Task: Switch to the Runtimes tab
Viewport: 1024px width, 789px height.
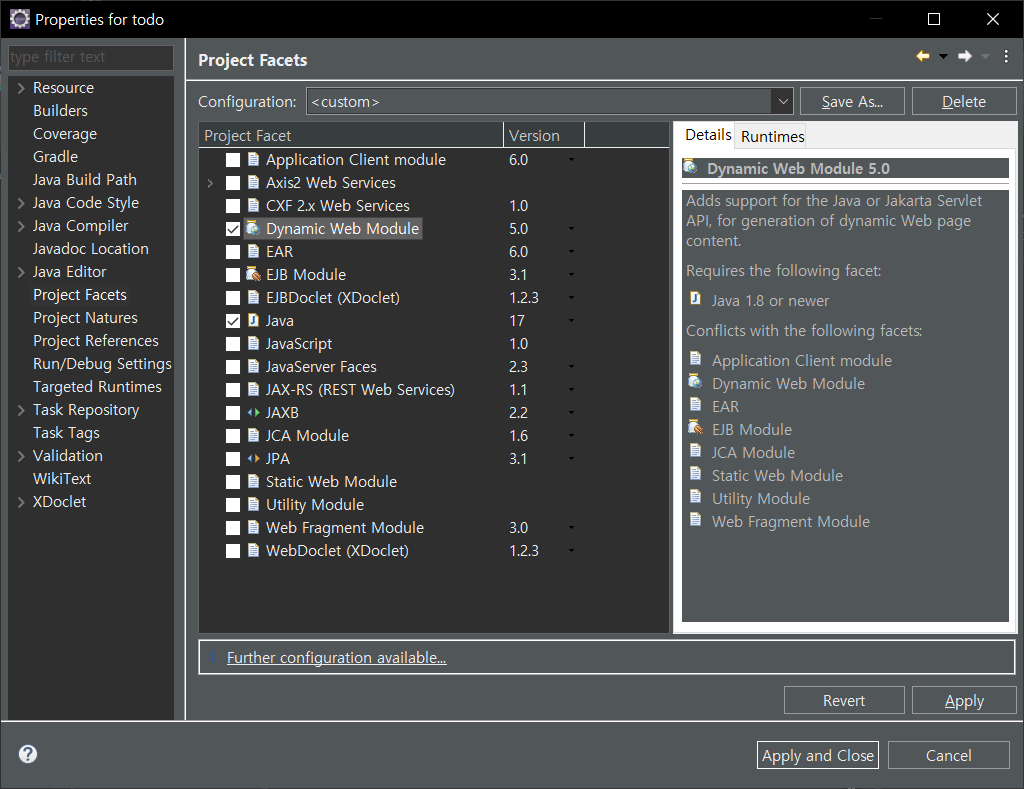Action: [772, 136]
